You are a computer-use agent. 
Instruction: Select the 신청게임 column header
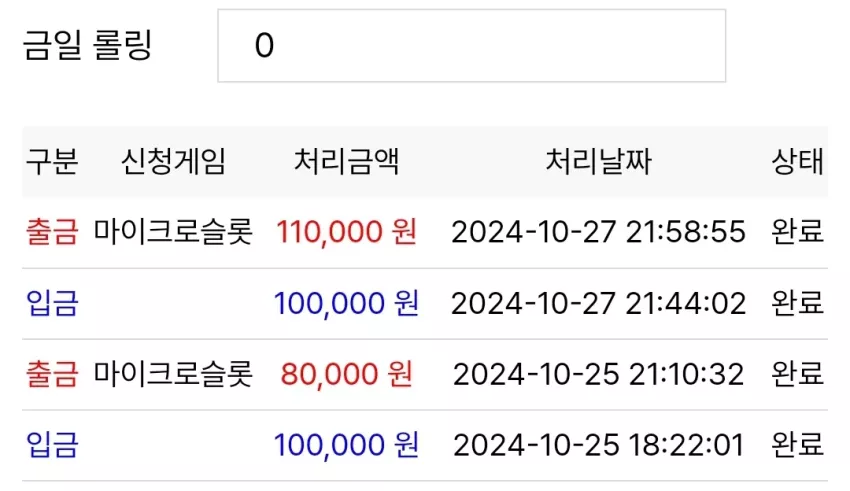pos(173,161)
